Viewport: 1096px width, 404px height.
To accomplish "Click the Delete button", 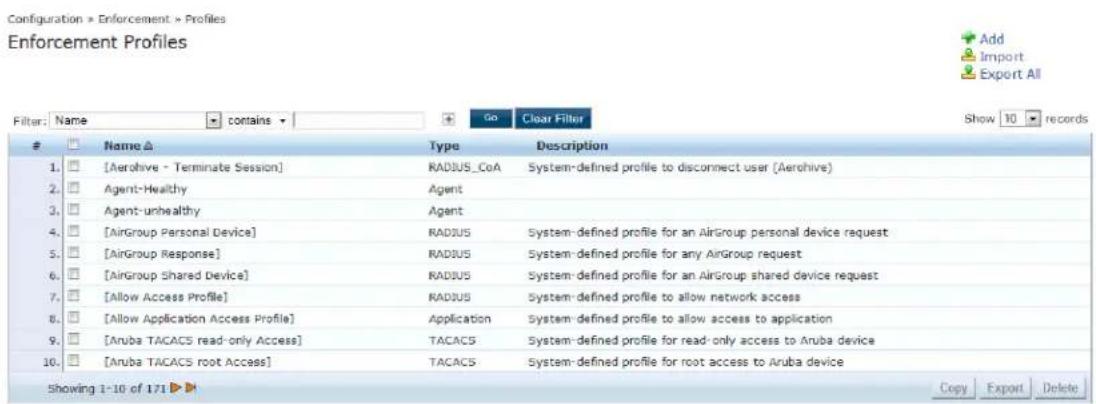I will [x=1059, y=387].
